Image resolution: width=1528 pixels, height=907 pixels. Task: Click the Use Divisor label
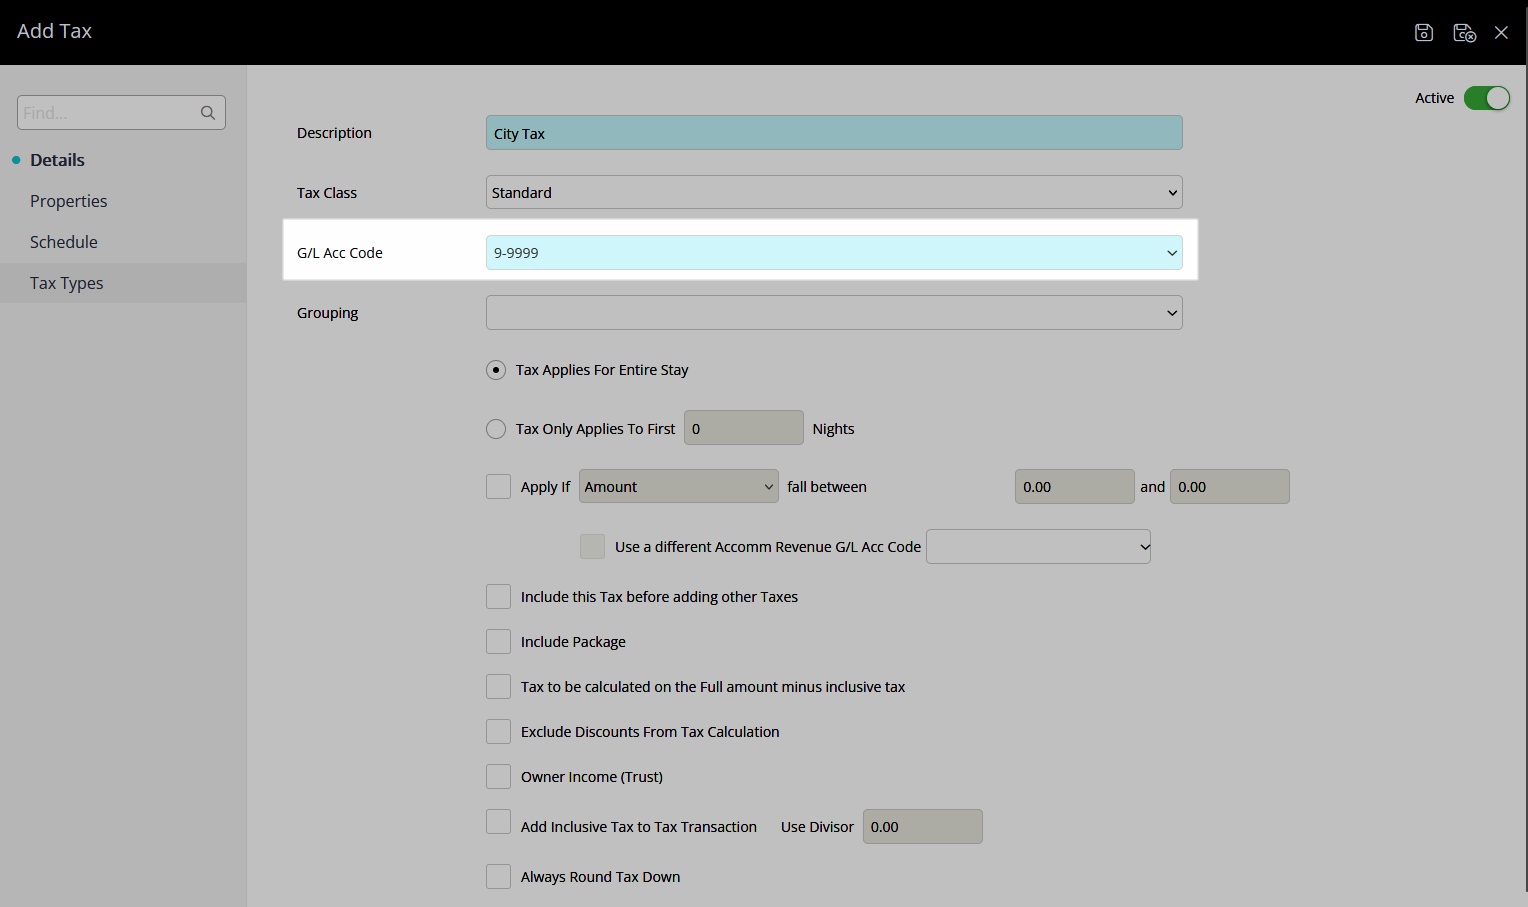[817, 827]
